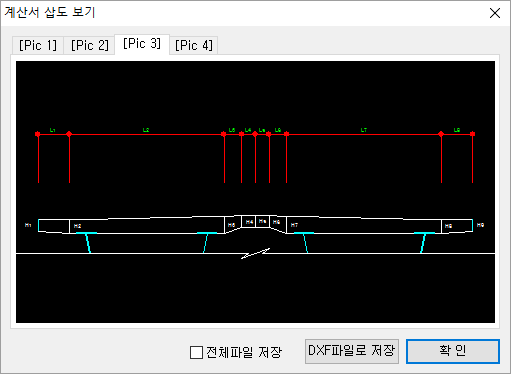Show the [Pic 4] tab

(x=194, y=45)
